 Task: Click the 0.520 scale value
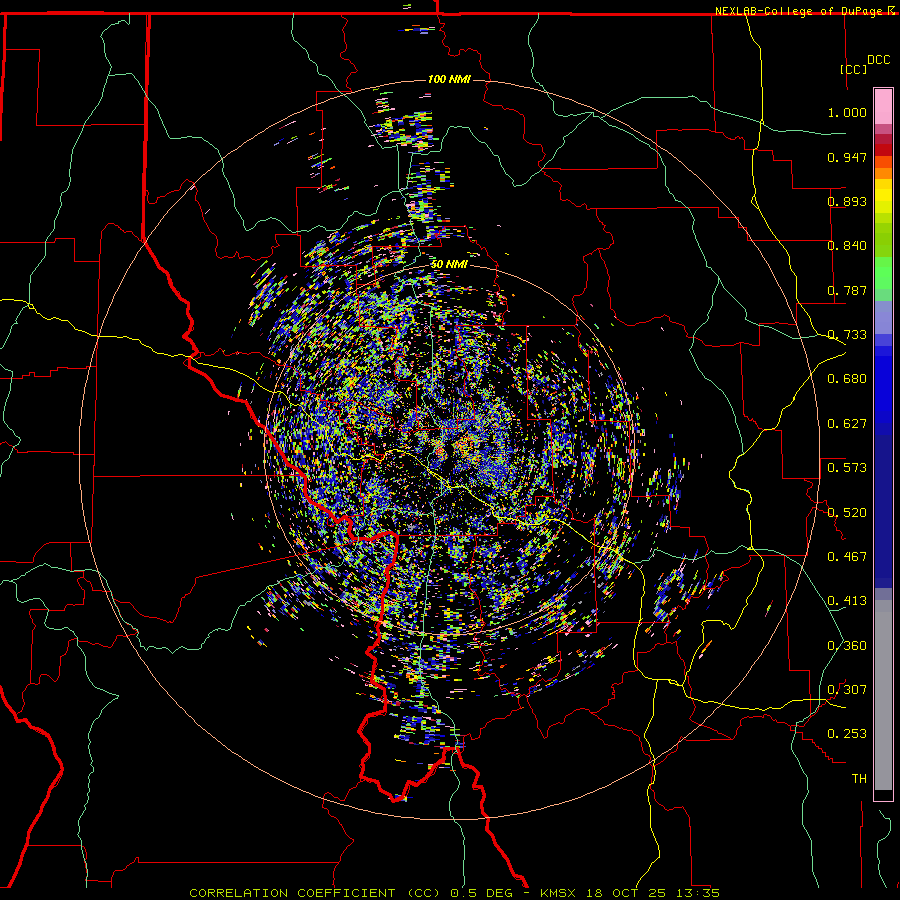847,513
